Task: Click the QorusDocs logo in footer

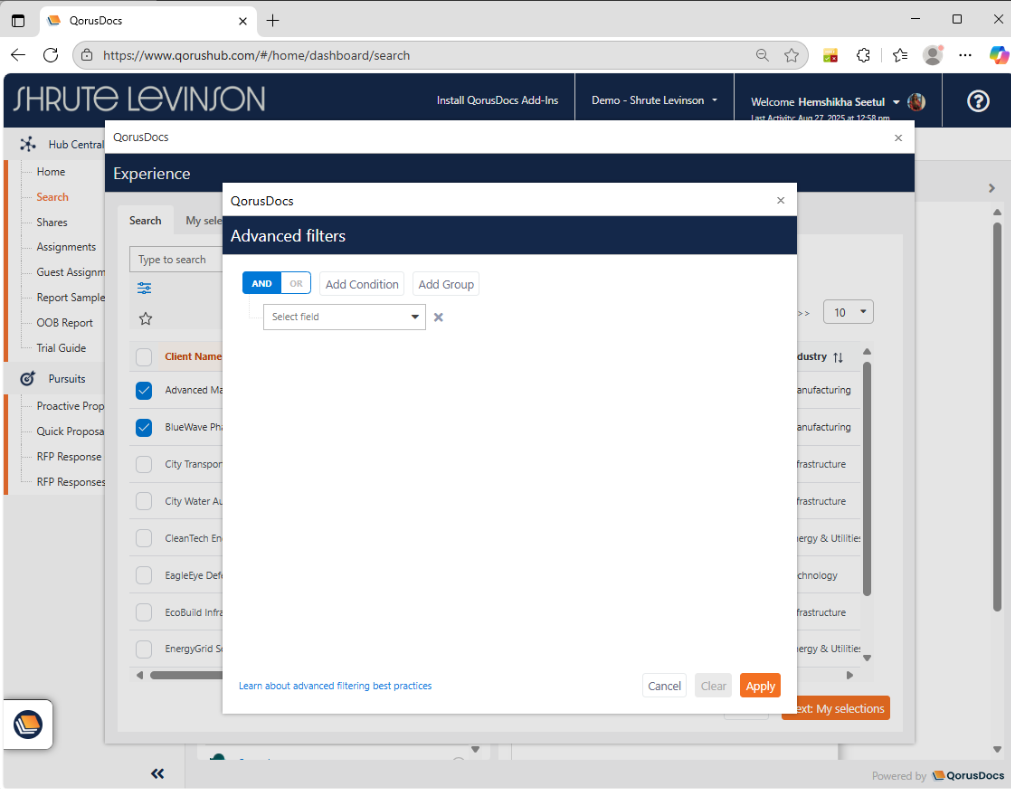Action: point(967,775)
